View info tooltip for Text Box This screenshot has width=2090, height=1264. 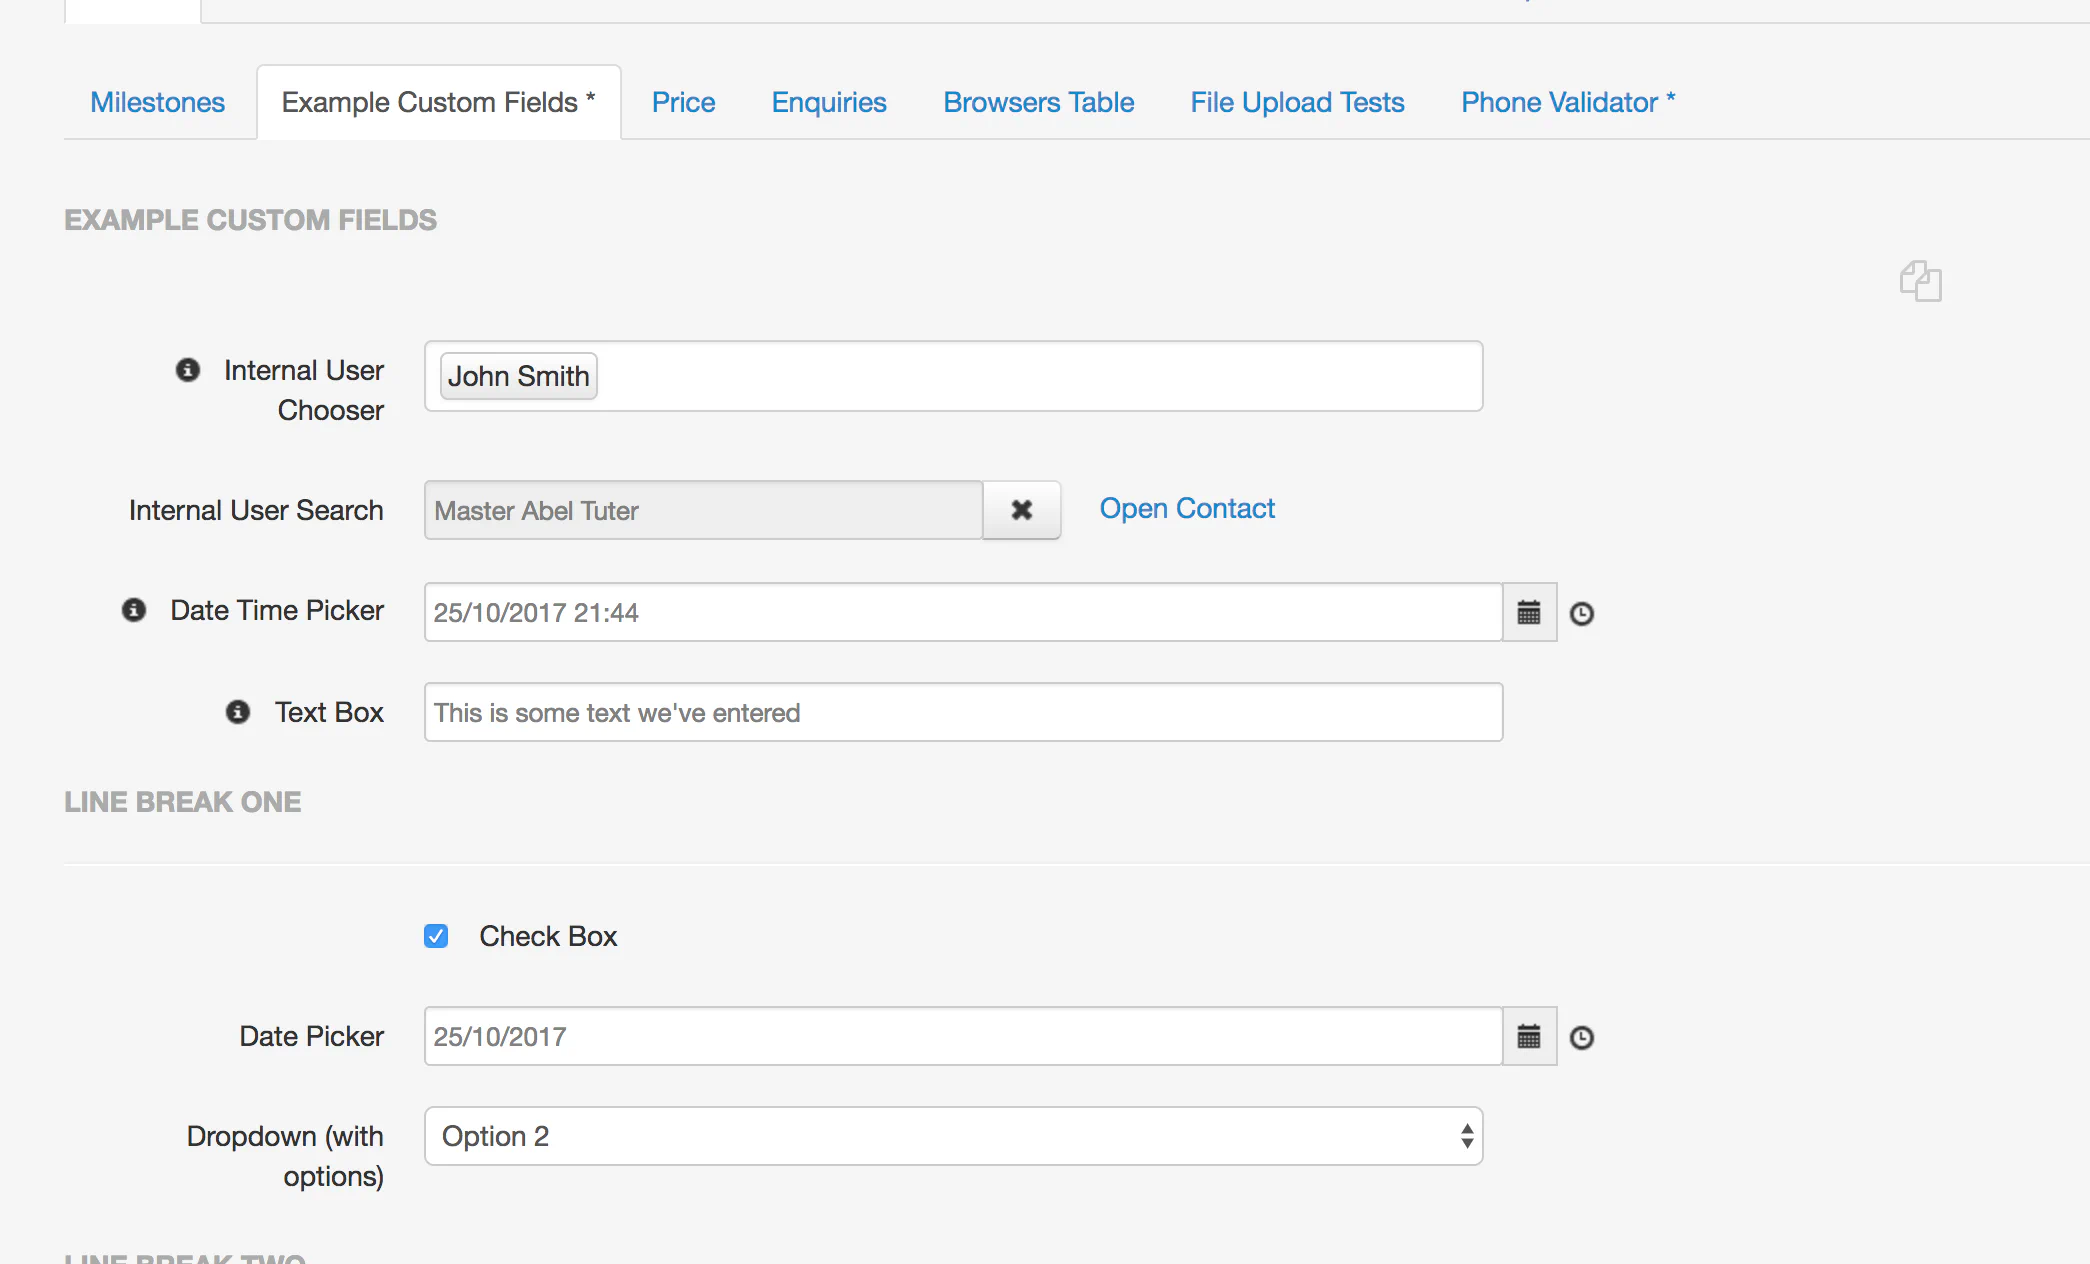pos(237,712)
